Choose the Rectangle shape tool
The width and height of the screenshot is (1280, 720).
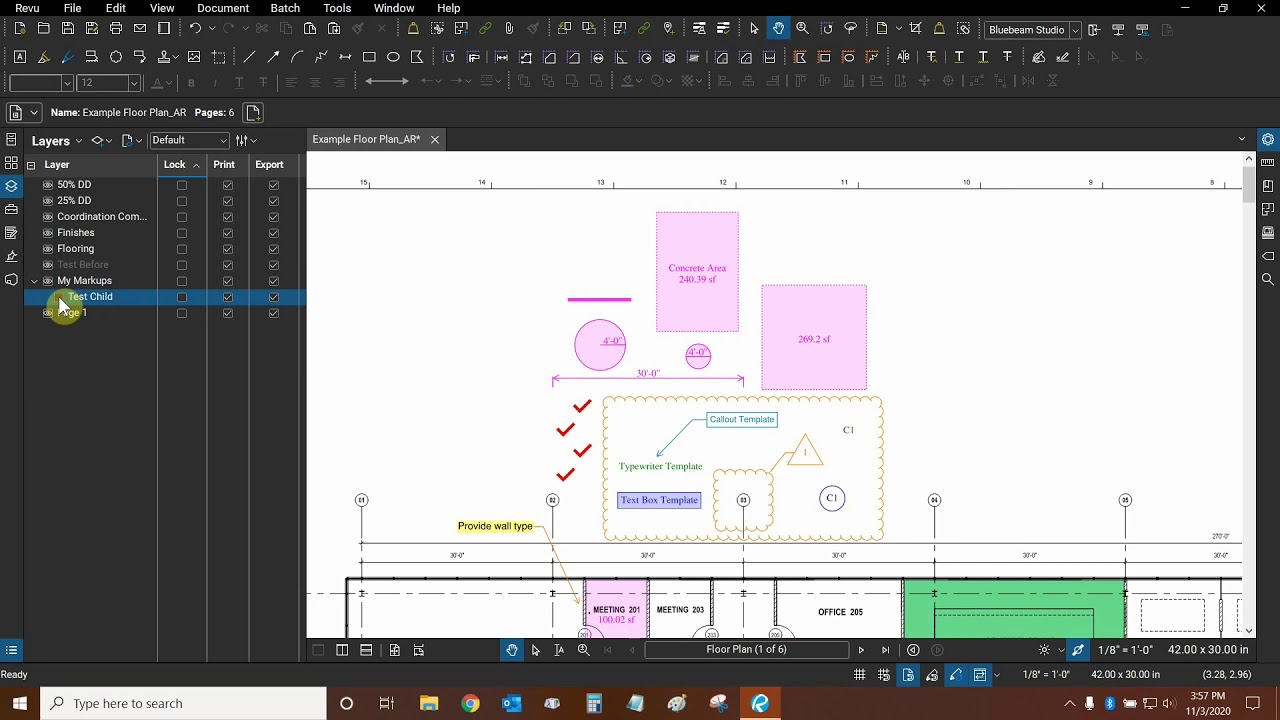(369, 57)
